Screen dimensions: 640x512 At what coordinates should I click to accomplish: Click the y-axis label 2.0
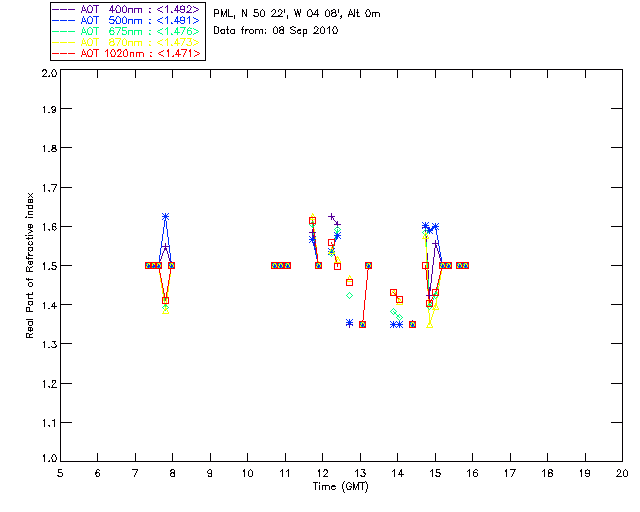(x=49, y=73)
